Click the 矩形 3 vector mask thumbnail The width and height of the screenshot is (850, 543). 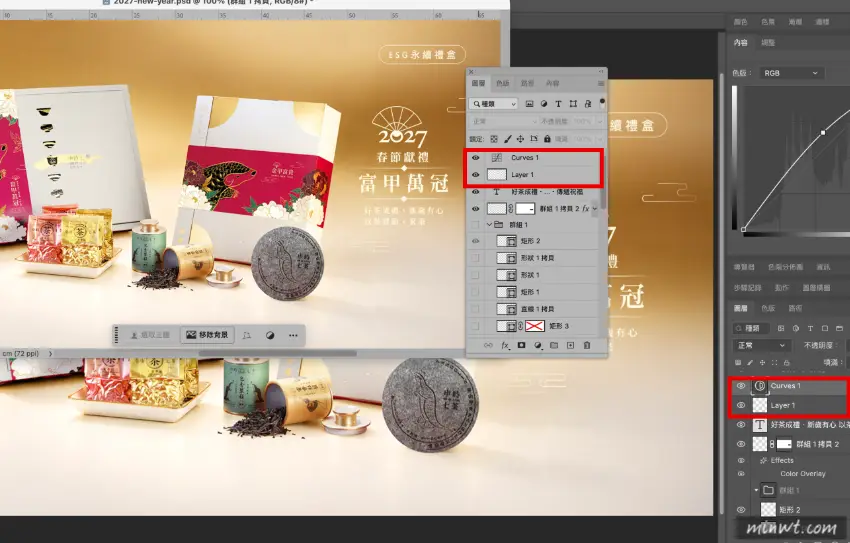535,326
